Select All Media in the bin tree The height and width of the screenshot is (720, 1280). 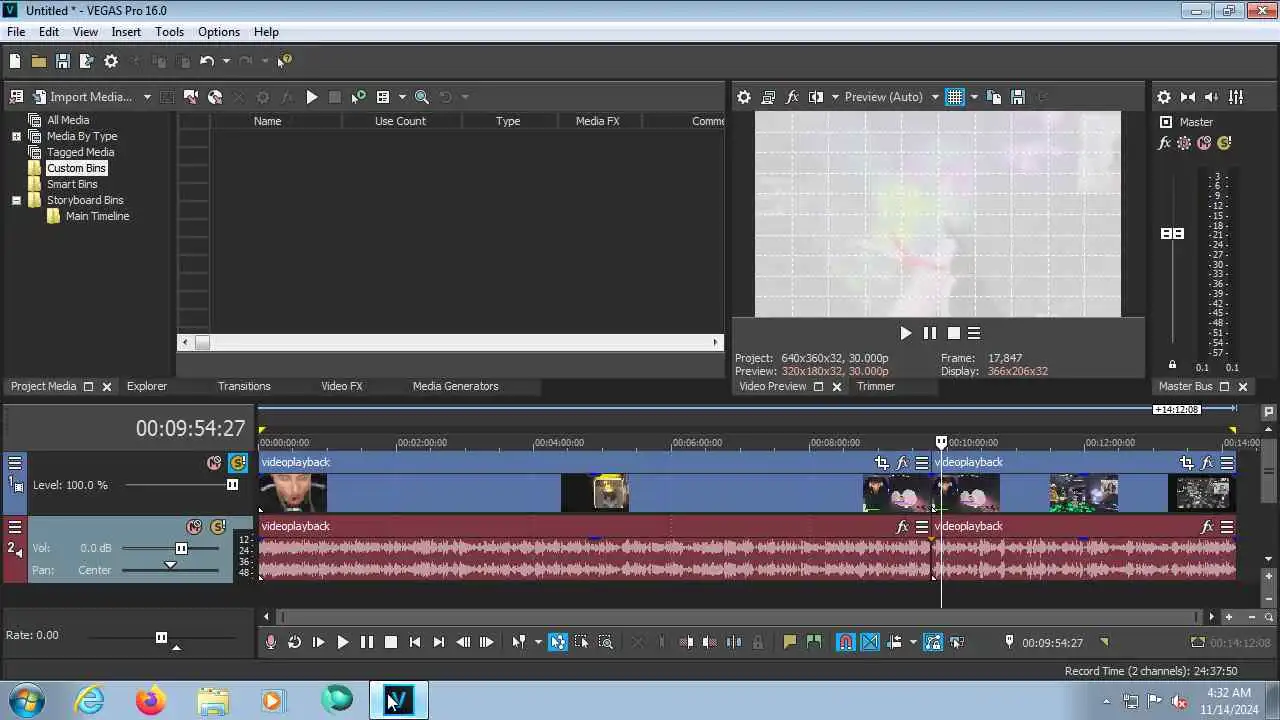tap(68, 120)
